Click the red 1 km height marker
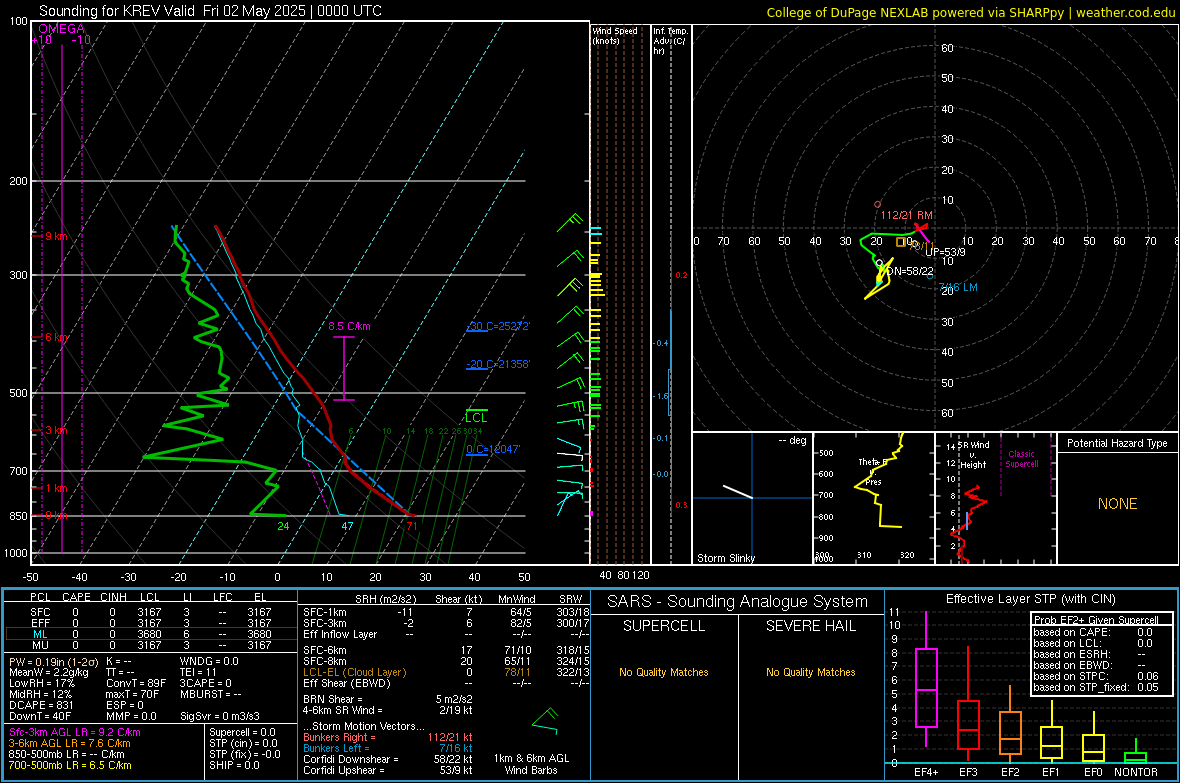1180x783 pixels. [x=56, y=488]
